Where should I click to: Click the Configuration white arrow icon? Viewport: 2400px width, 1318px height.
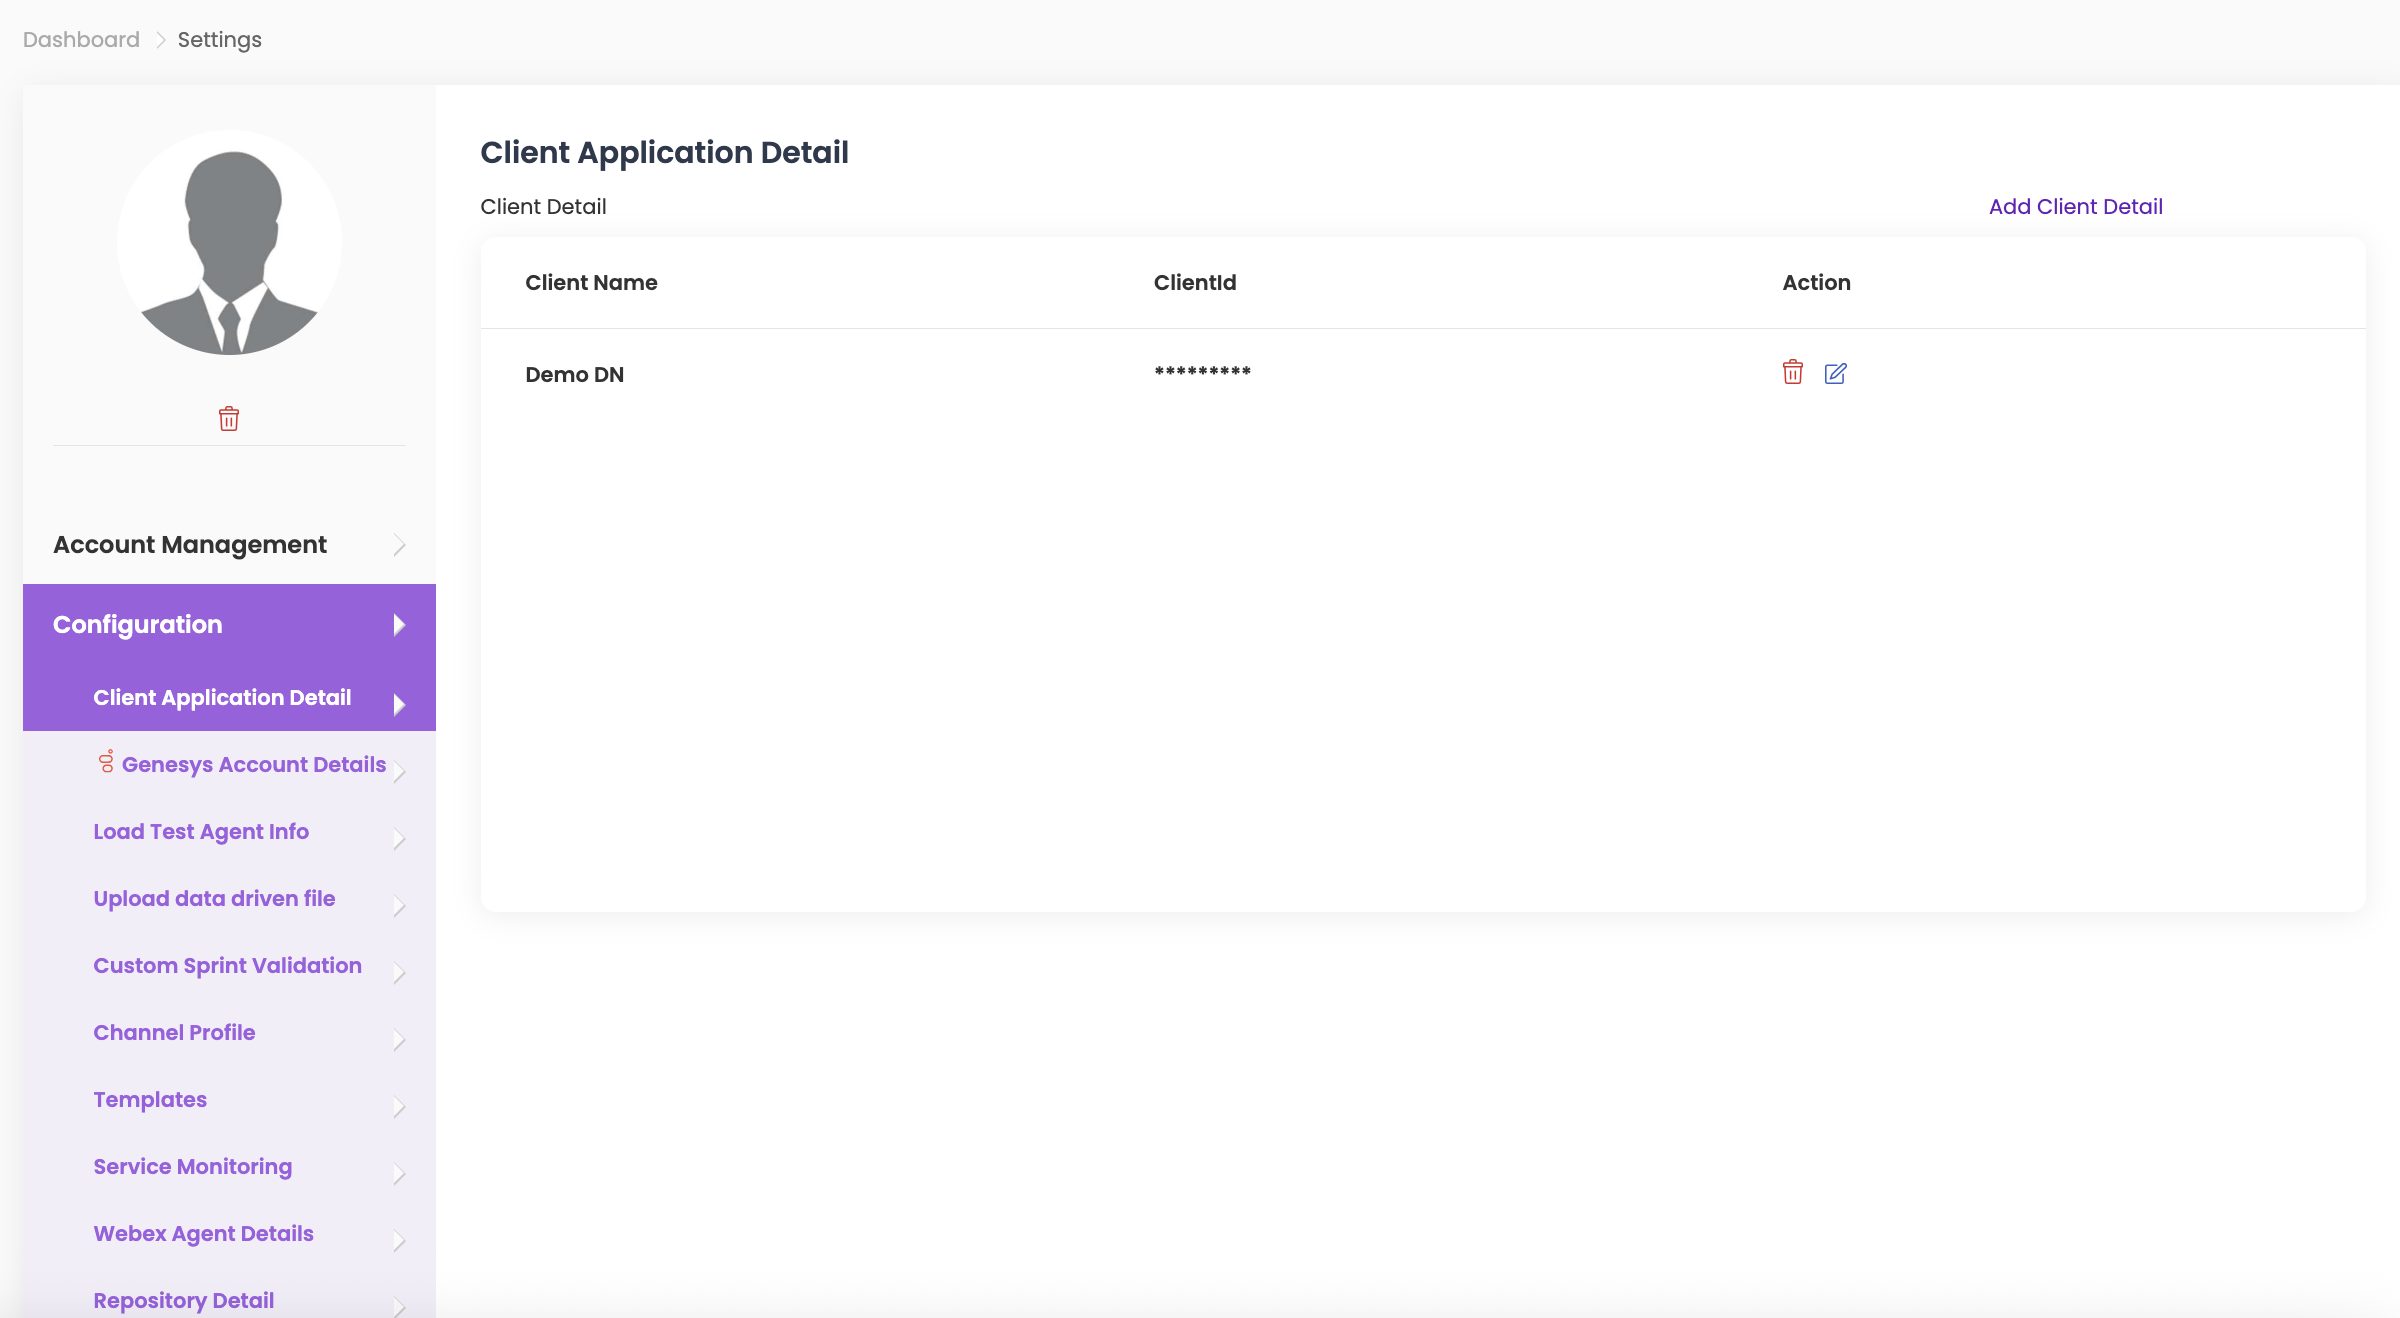point(399,625)
